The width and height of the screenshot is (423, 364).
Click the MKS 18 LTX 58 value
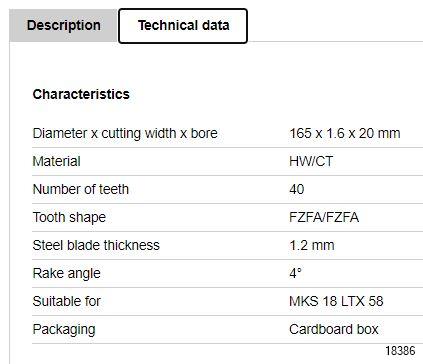click(x=336, y=302)
